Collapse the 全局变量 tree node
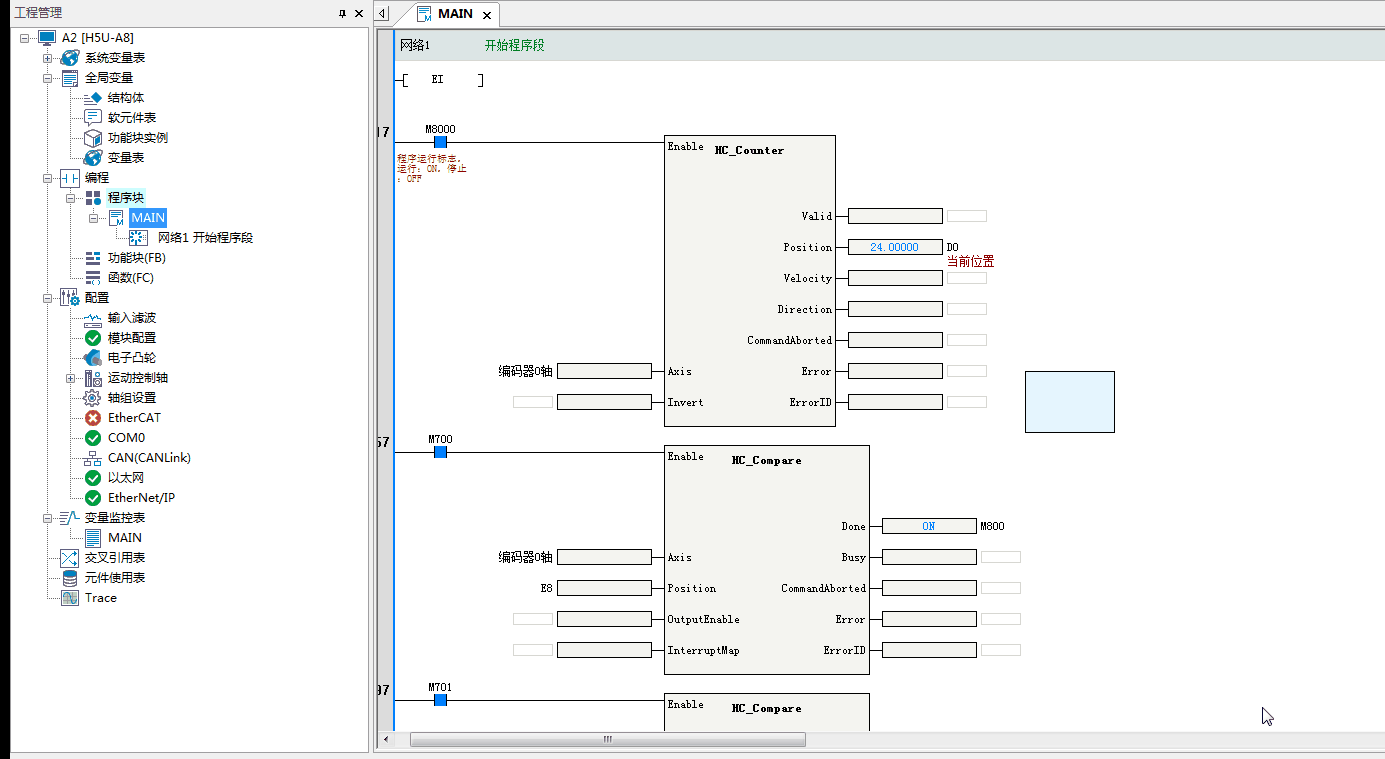The height and width of the screenshot is (759, 1385). pyautogui.click(x=47, y=78)
